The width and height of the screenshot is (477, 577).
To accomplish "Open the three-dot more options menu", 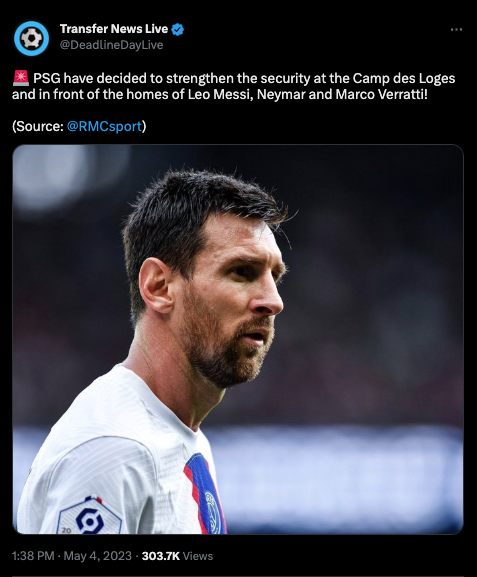I will point(456,29).
